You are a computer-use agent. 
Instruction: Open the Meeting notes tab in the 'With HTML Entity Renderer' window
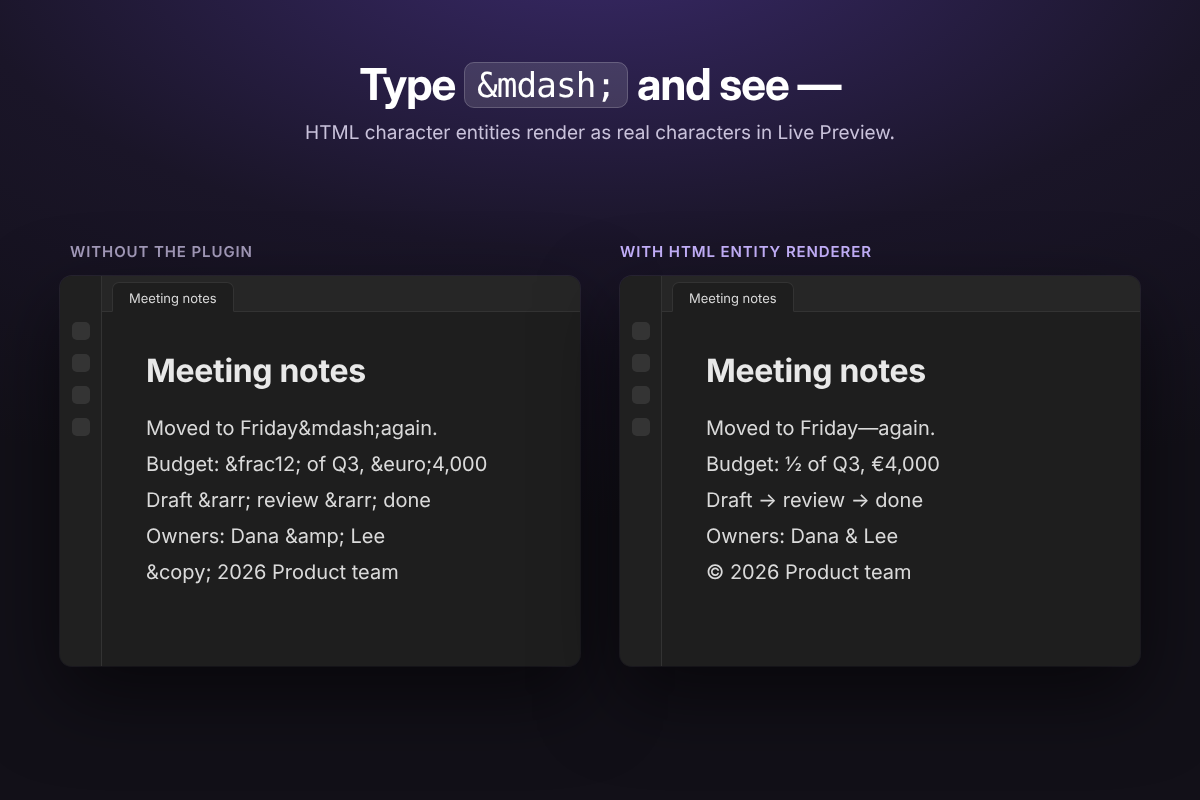point(732,298)
